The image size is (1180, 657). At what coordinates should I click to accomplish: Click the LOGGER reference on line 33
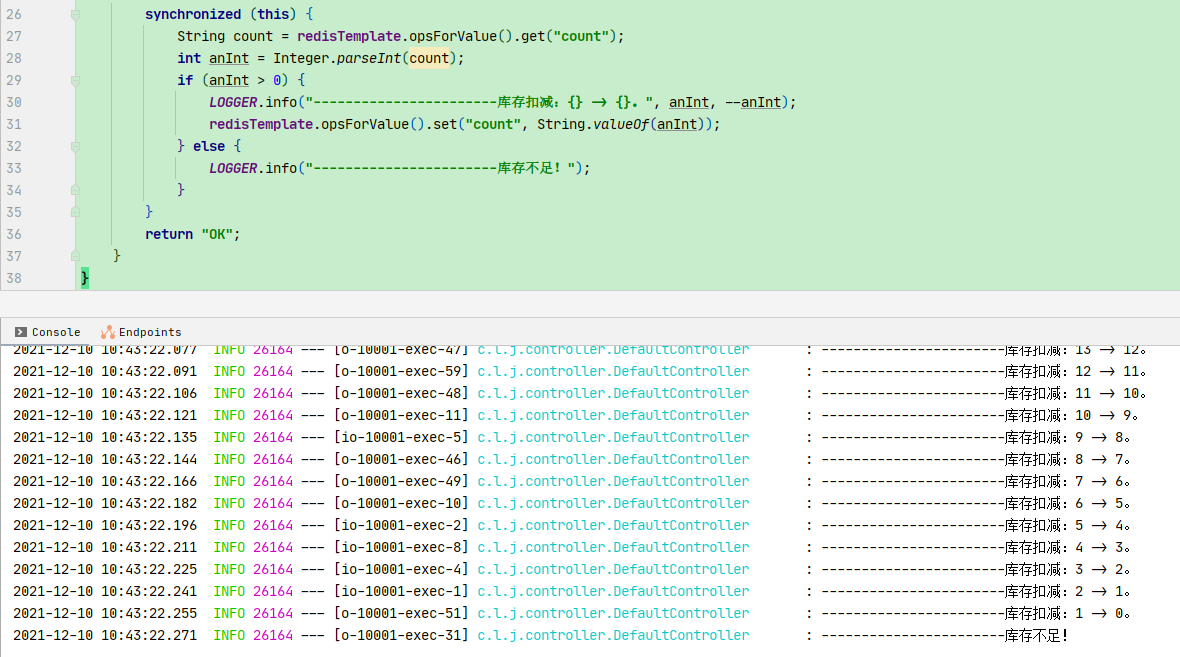pos(233,168)
